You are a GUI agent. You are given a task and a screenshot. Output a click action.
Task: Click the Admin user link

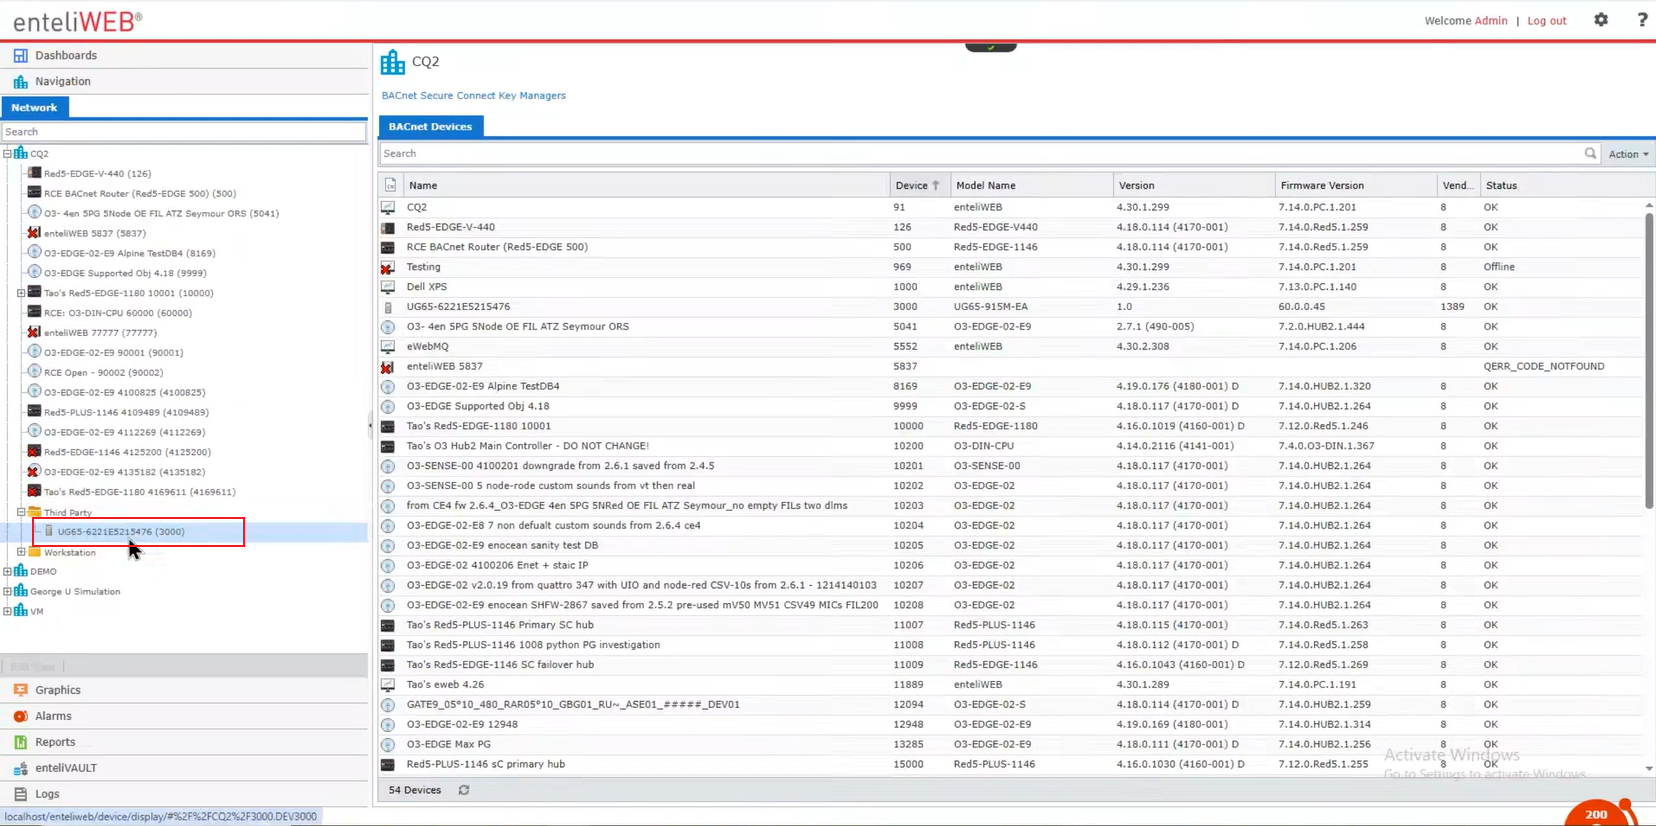point(1490,21)
